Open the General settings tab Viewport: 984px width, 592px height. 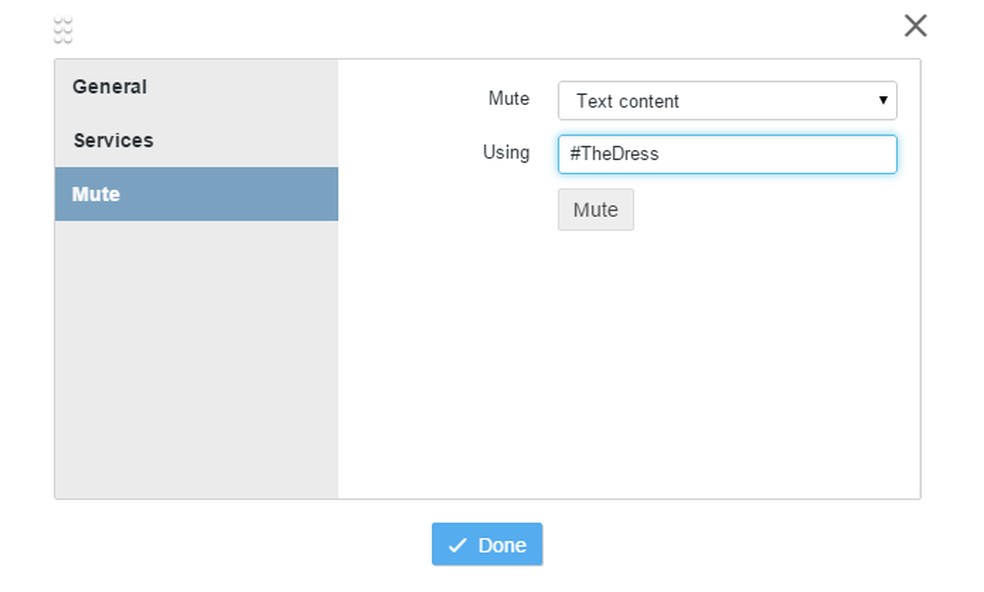[110, 87]
